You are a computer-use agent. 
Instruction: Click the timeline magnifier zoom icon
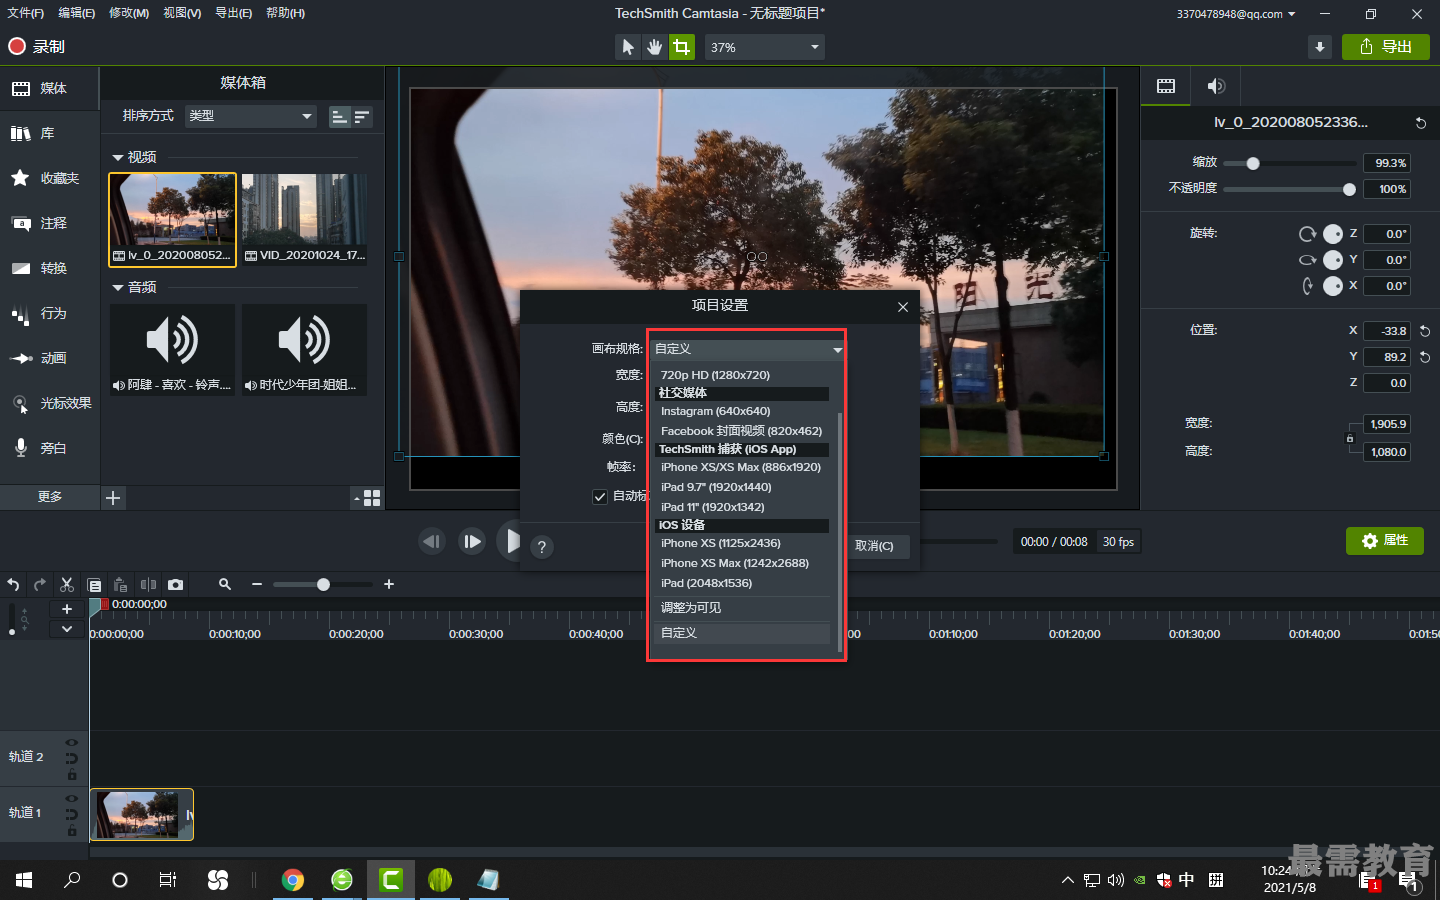225,584
